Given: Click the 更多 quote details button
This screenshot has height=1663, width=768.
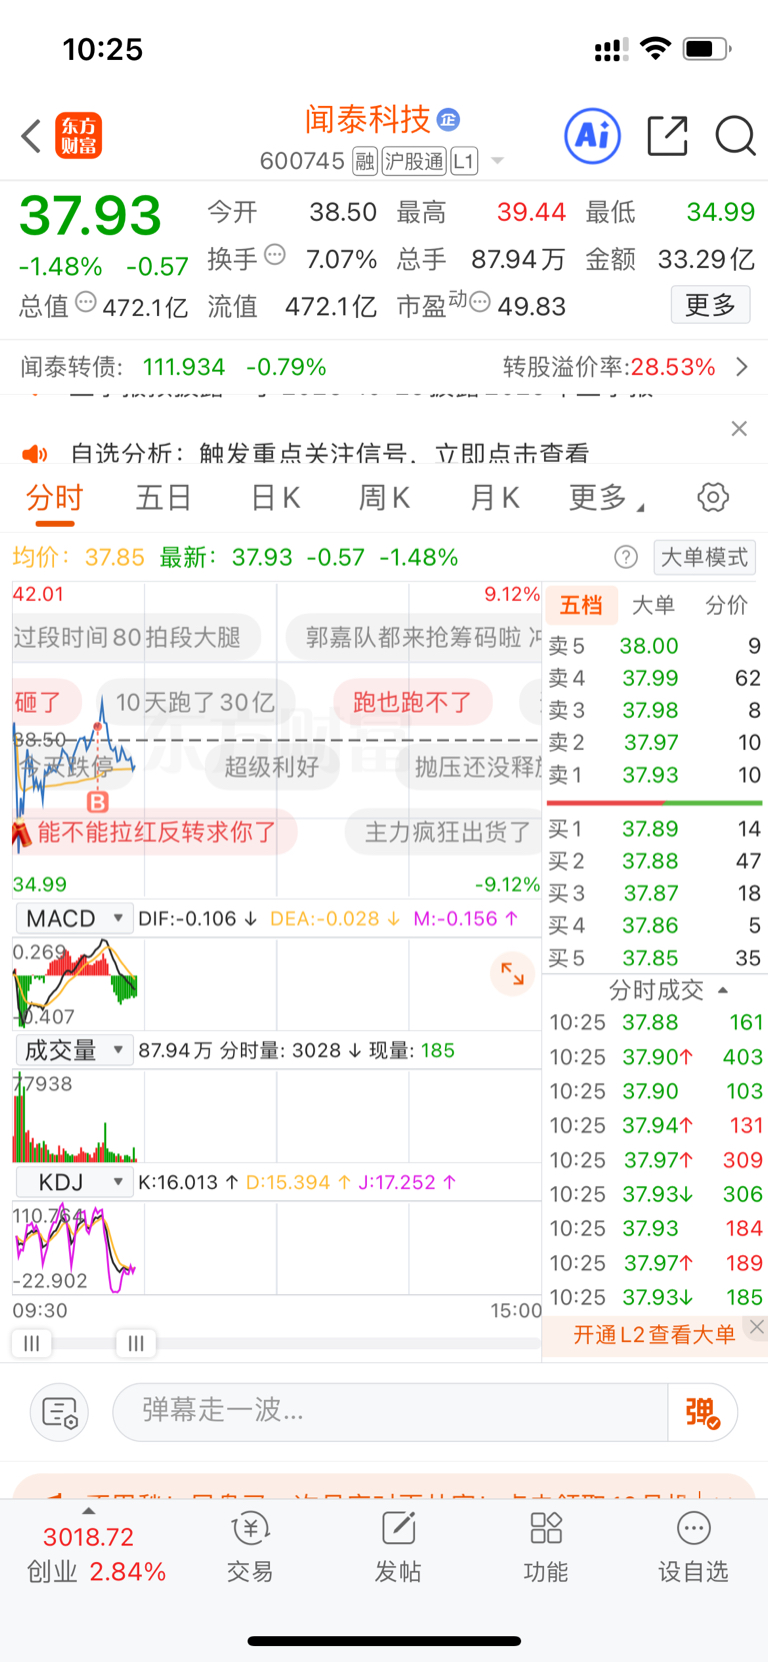Looking at the screenshot, I should pyautogui.click(x=710, y=305).
